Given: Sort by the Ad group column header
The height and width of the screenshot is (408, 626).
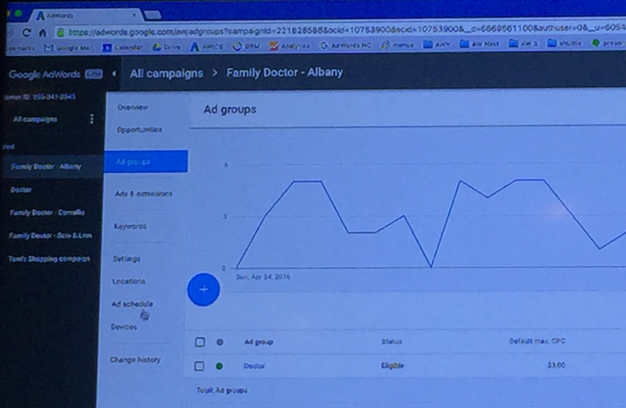Looking at the screenshot, I should pyautogui.click(x=259, y=342).
